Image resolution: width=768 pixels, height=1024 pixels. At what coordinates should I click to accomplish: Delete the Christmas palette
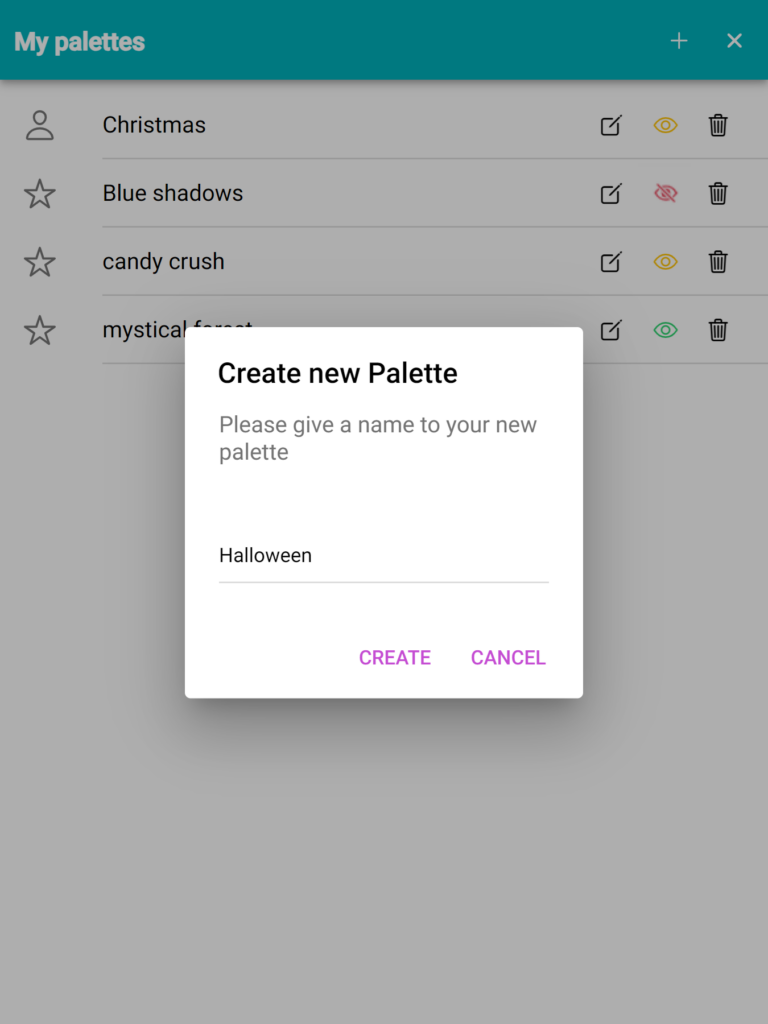(718, 125)
